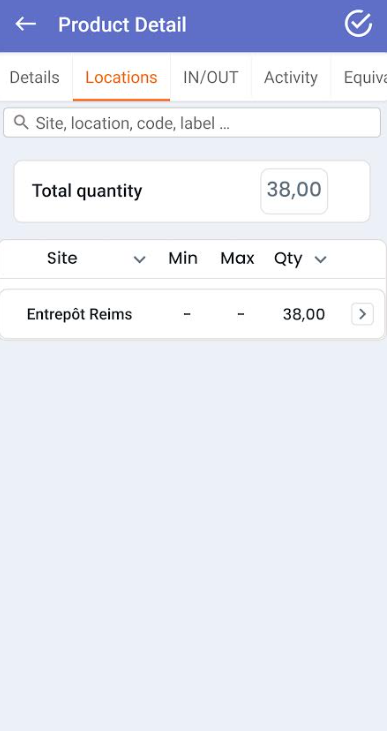Click the Max column header
This screenshot has height=731, width=387.
point(237,258)
